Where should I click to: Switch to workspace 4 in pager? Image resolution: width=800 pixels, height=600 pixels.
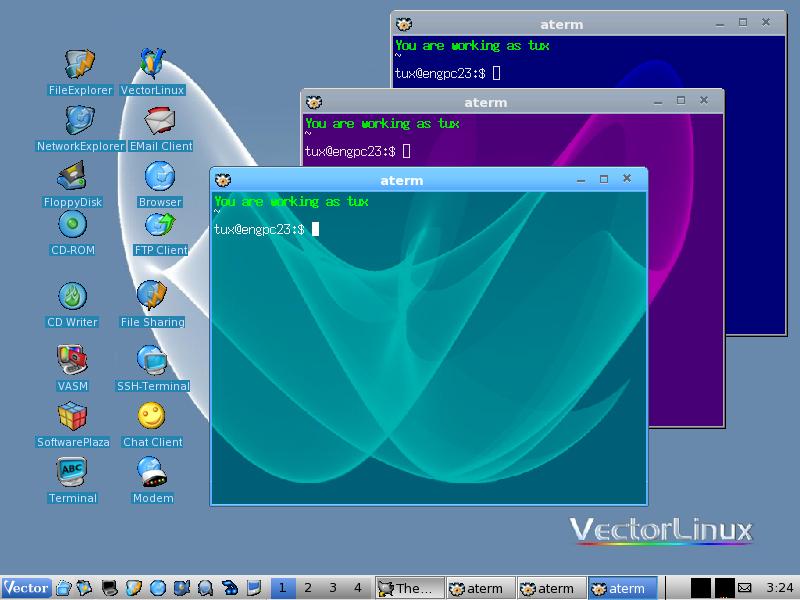[358, 588]
